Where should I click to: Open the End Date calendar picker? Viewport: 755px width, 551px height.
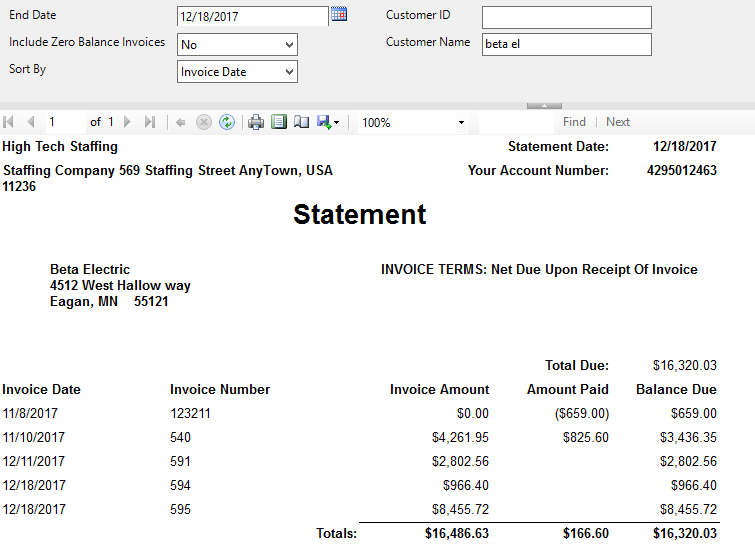pyautogui.click(x=339, y=14)
